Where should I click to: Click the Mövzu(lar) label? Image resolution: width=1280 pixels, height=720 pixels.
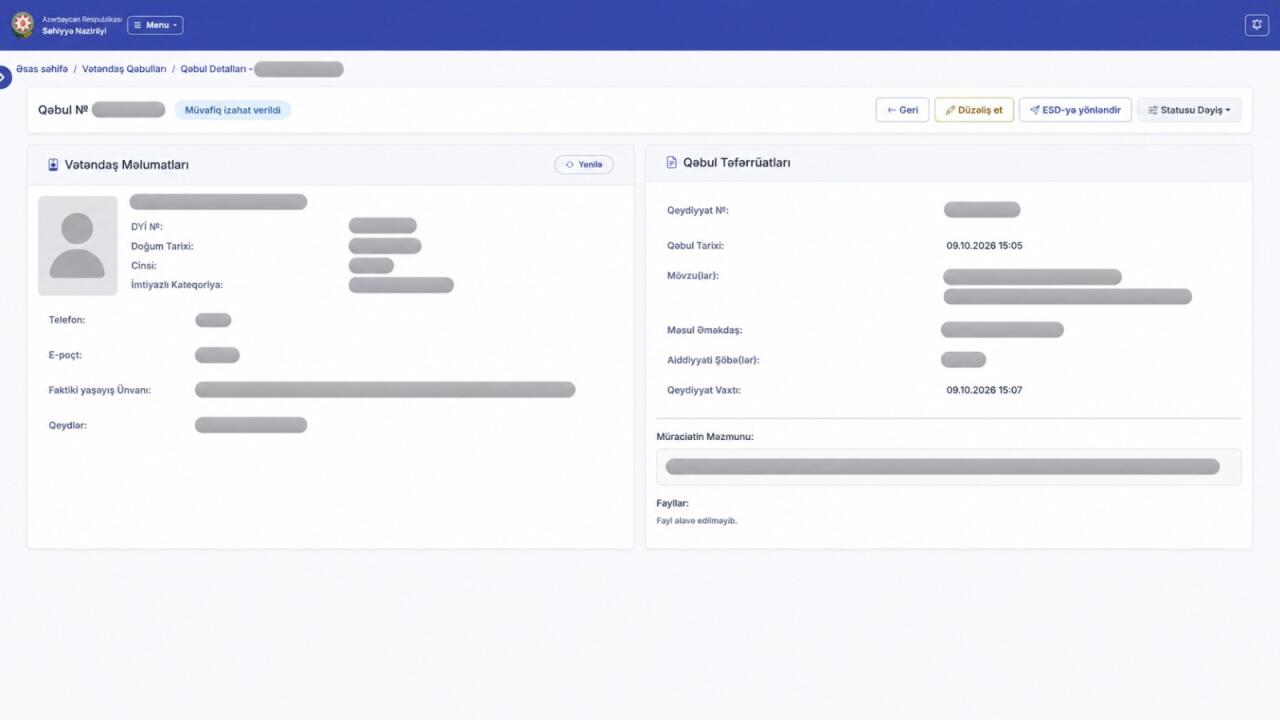click(x=693, y=276)
